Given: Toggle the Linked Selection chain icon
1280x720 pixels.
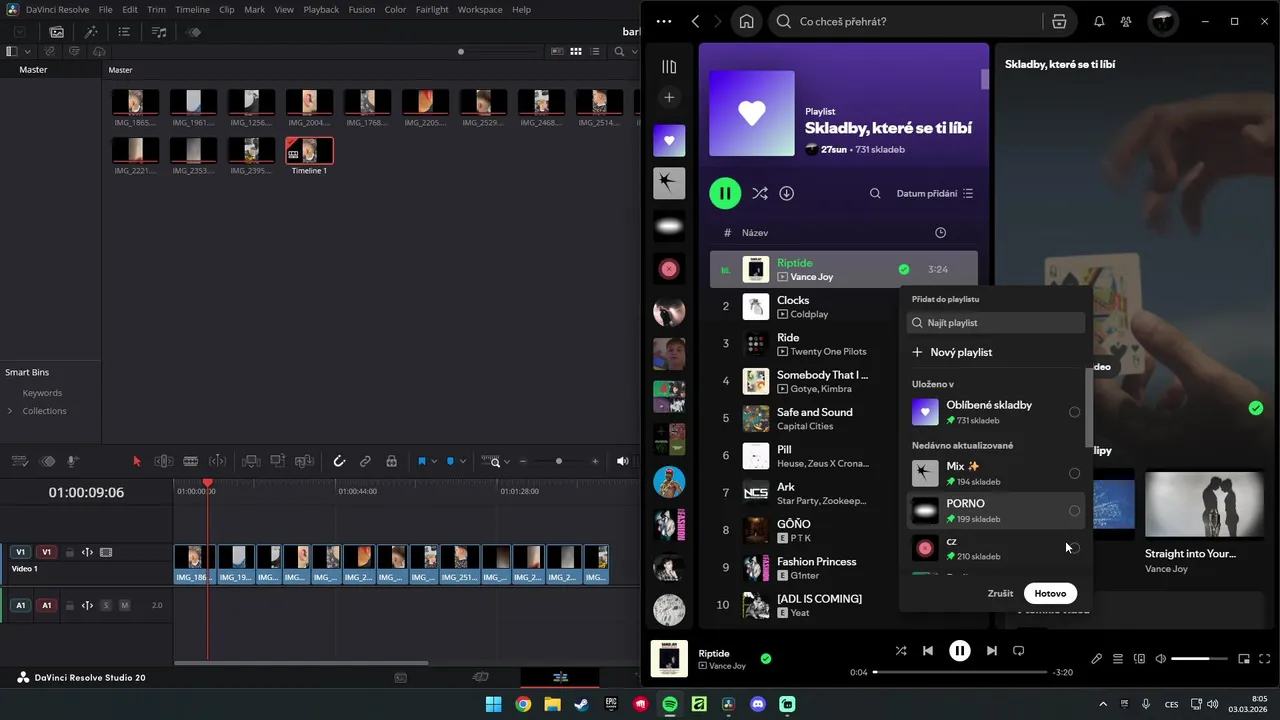Looking at the screenshot, I should pyautogui.click(x=365, y=461).
